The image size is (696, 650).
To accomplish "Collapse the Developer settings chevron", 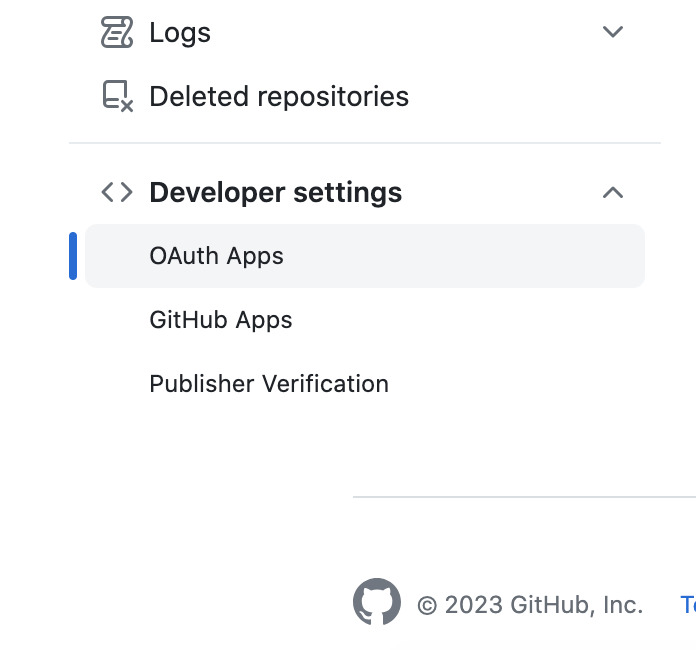I will 613,192.
